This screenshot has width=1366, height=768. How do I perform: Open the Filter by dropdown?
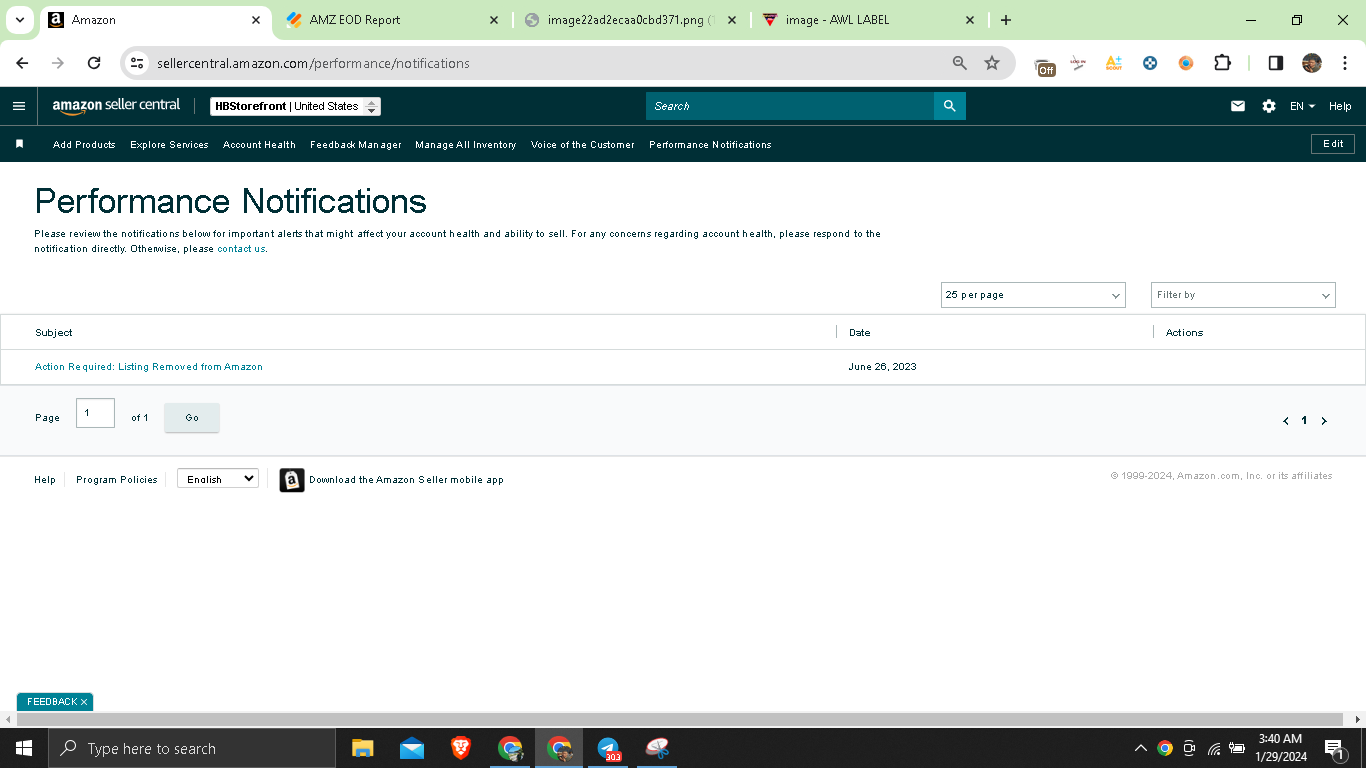[1243, 295]
